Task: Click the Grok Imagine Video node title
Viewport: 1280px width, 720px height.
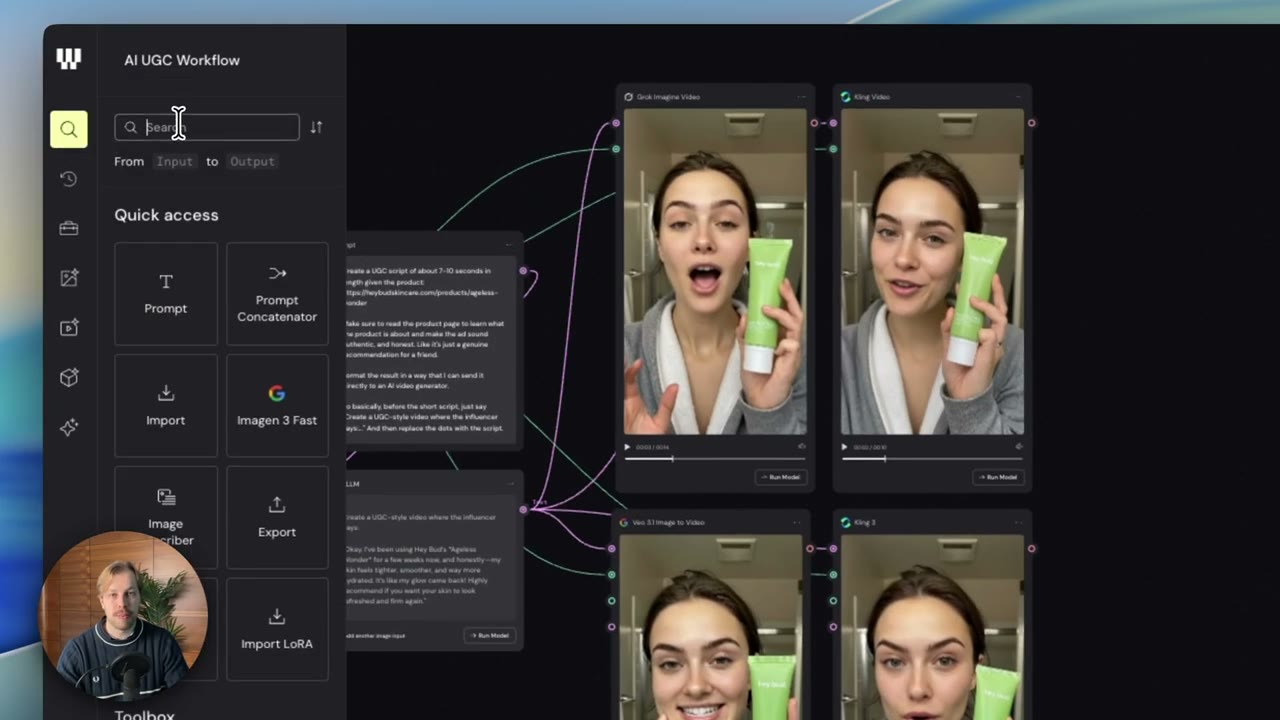Action: [x=668, y=97]
